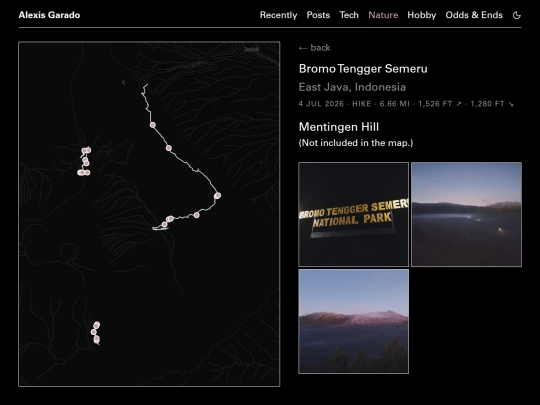Image resolution: width=540 pixels, height=405 pixels.
Task: Open the Bromo Tengger Semeru National Park sign photo
Action: click(353, 214)
